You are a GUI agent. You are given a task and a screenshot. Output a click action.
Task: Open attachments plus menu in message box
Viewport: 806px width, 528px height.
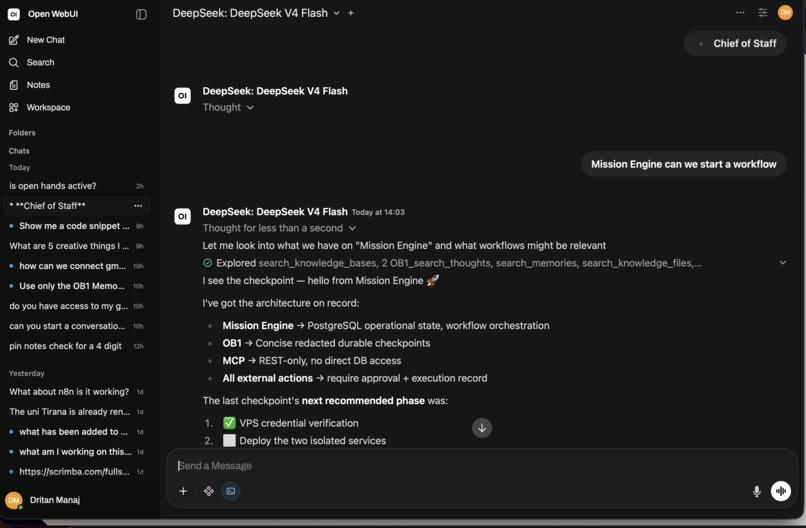(183, 491)
